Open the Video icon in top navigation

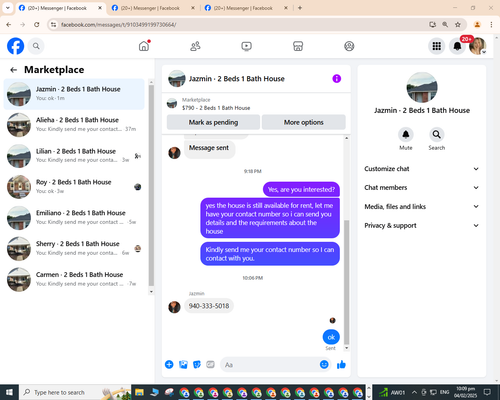coord(246,46)
